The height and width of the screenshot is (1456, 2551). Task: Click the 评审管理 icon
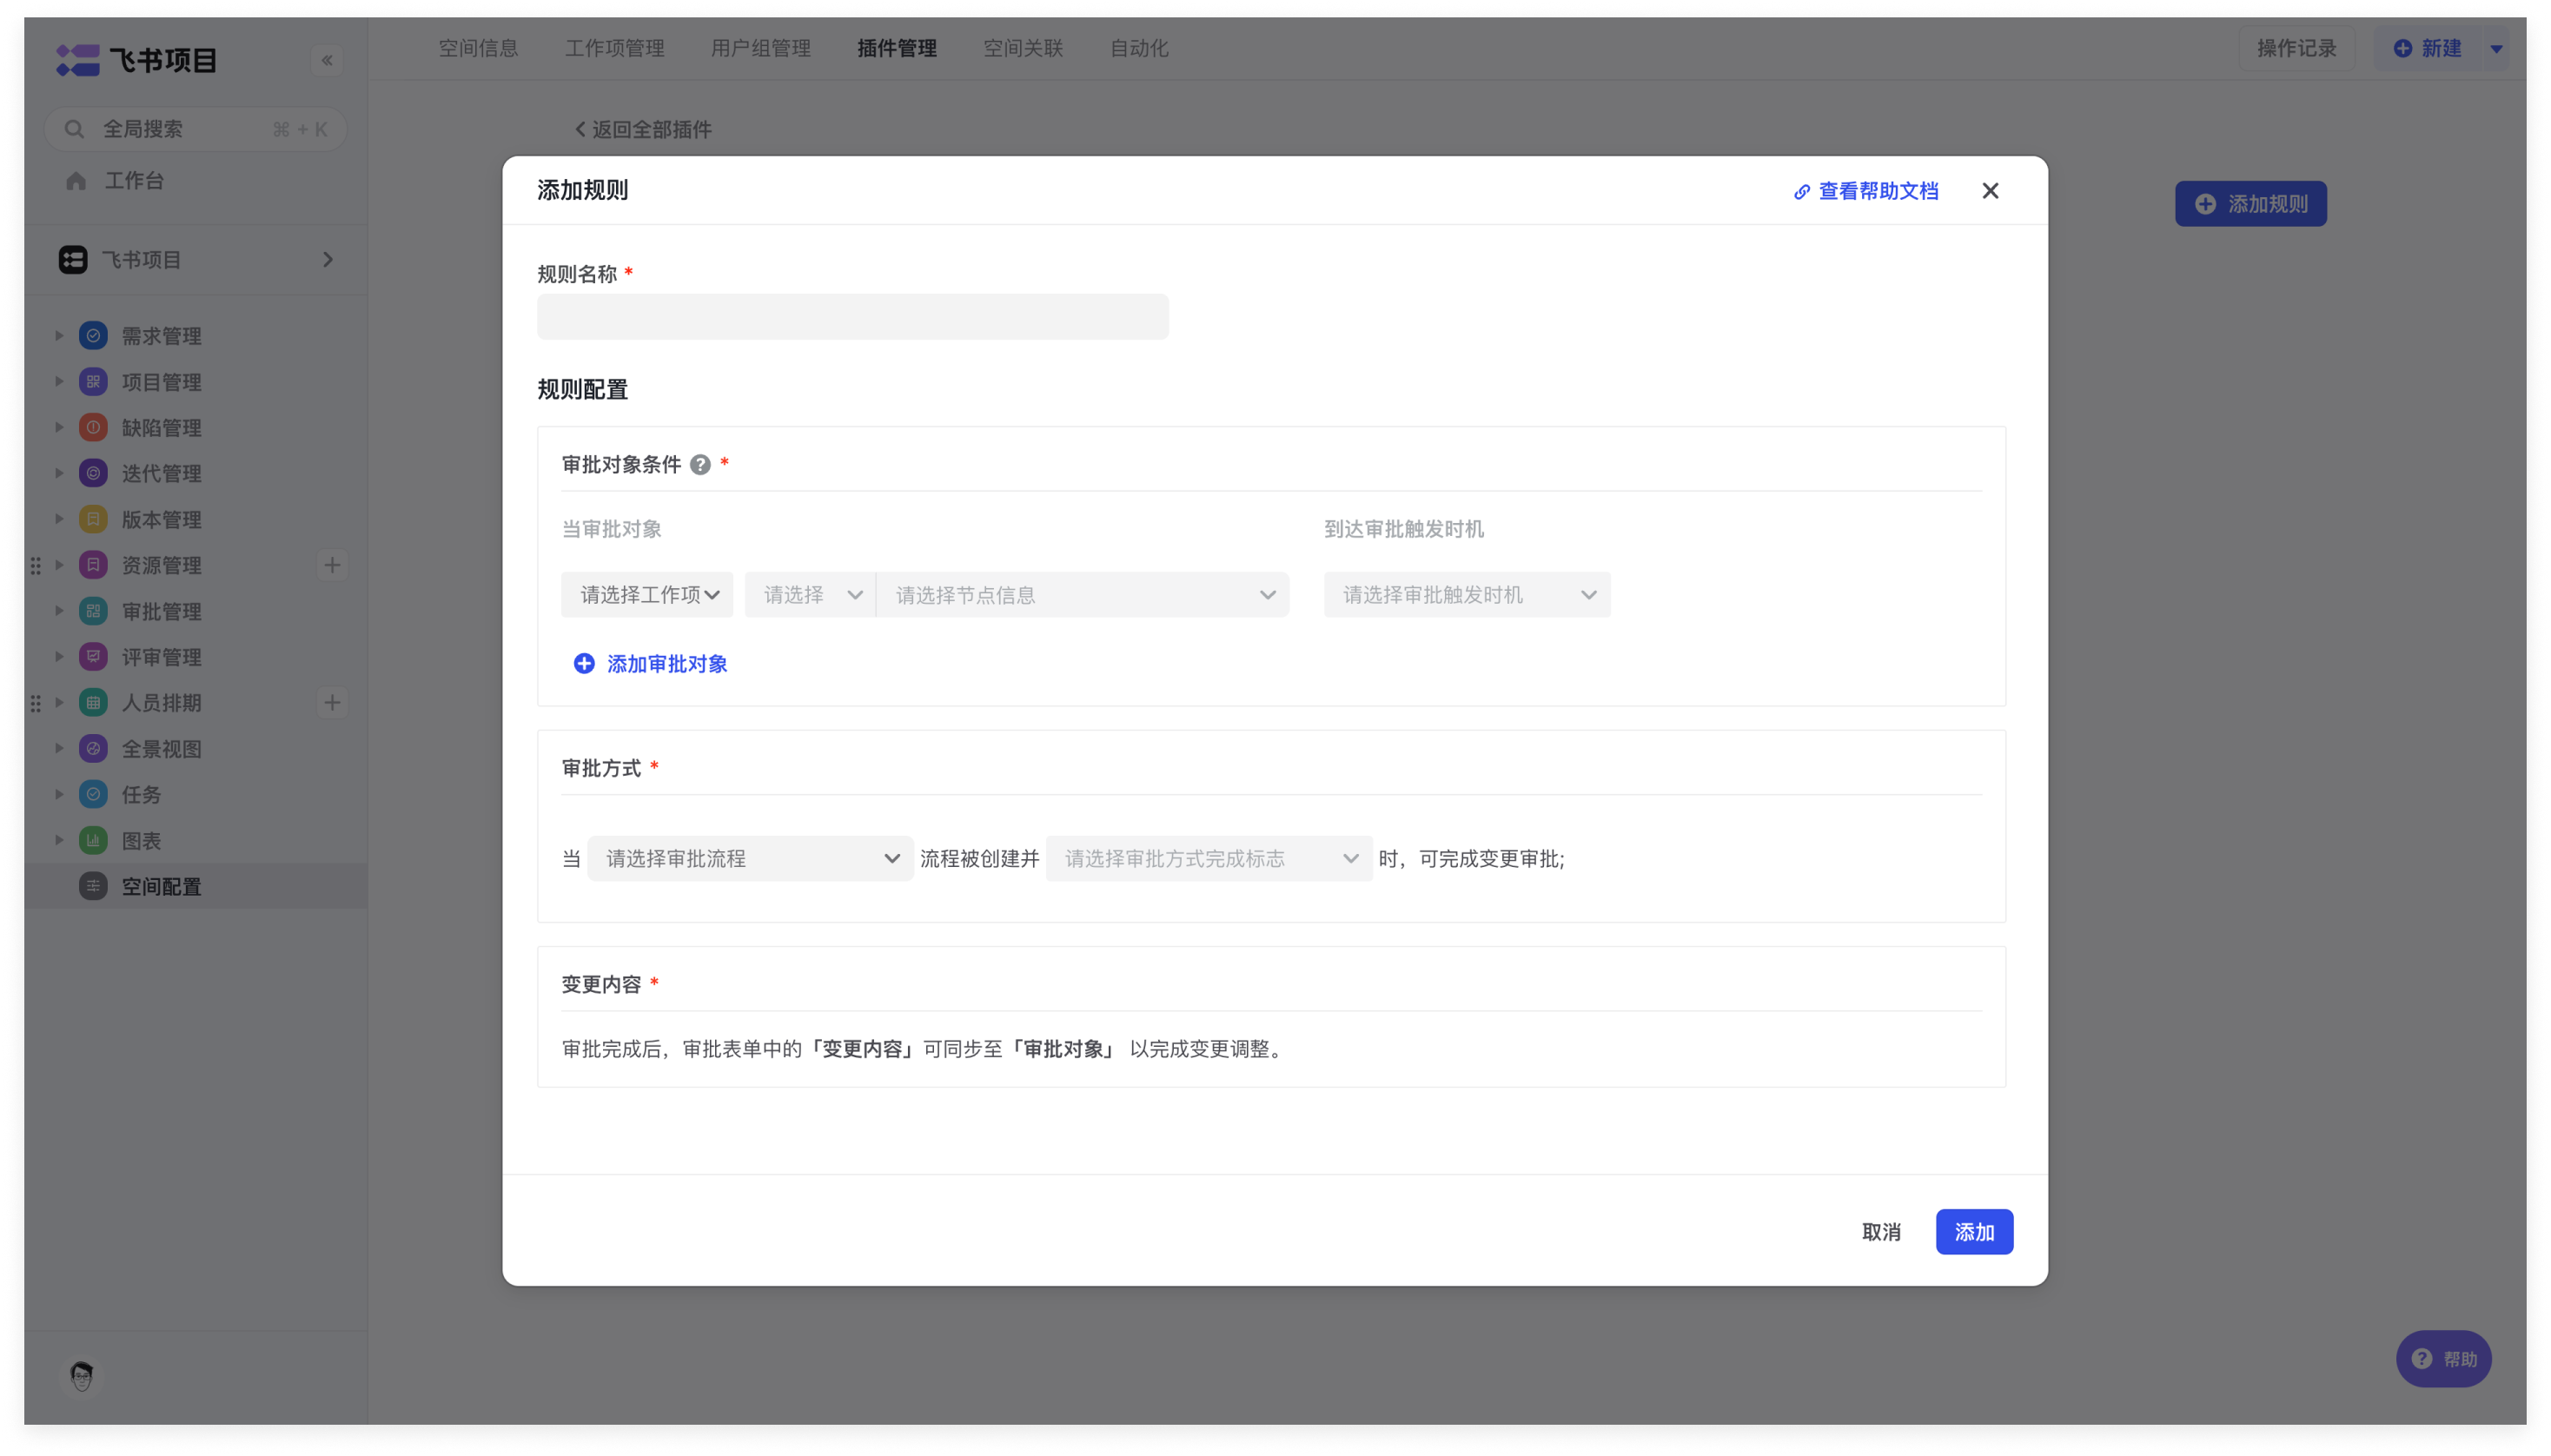(93, 657)
